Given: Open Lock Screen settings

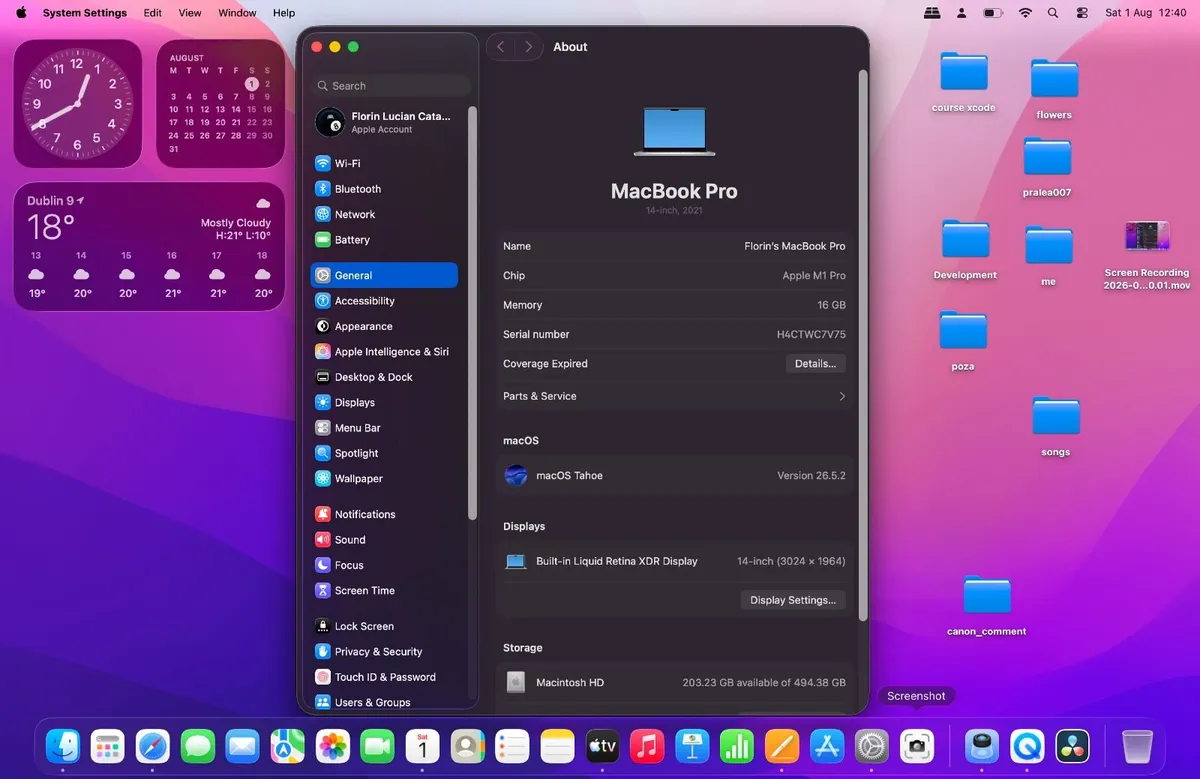Looking at the screenshot, I should pos(384,626).
